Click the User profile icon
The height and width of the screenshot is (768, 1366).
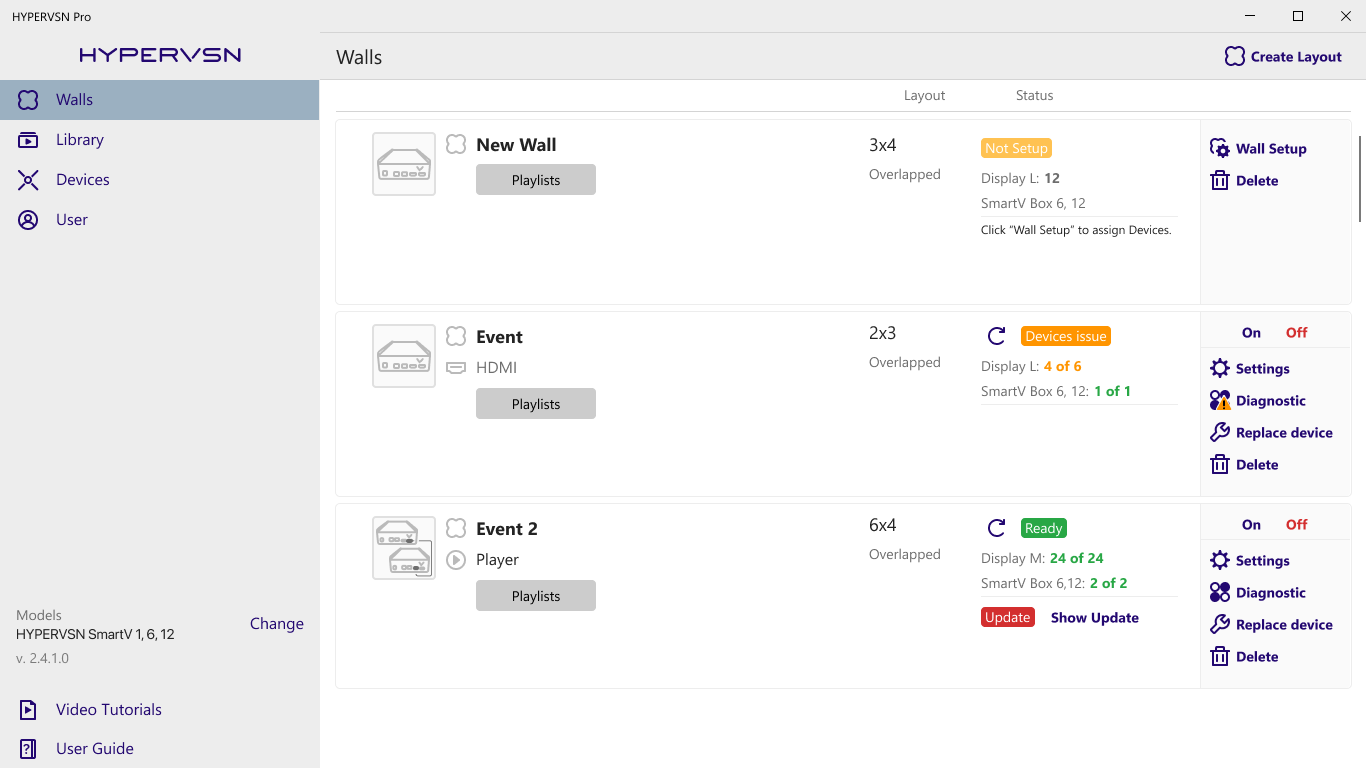28,220
